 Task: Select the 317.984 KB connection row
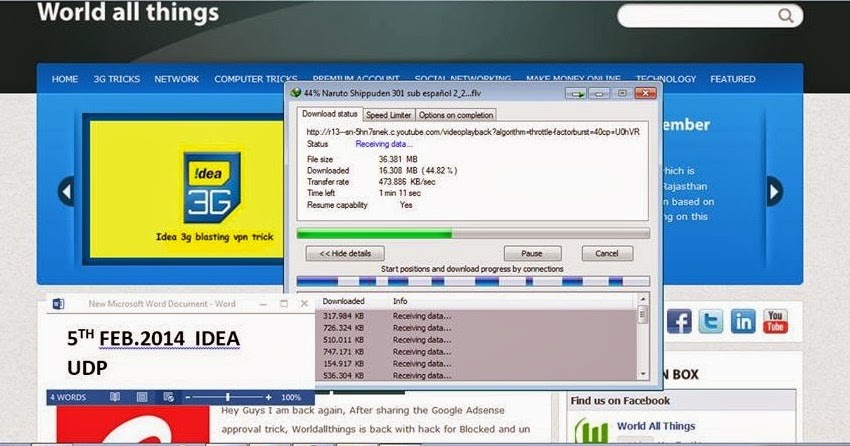click(476, 316)
